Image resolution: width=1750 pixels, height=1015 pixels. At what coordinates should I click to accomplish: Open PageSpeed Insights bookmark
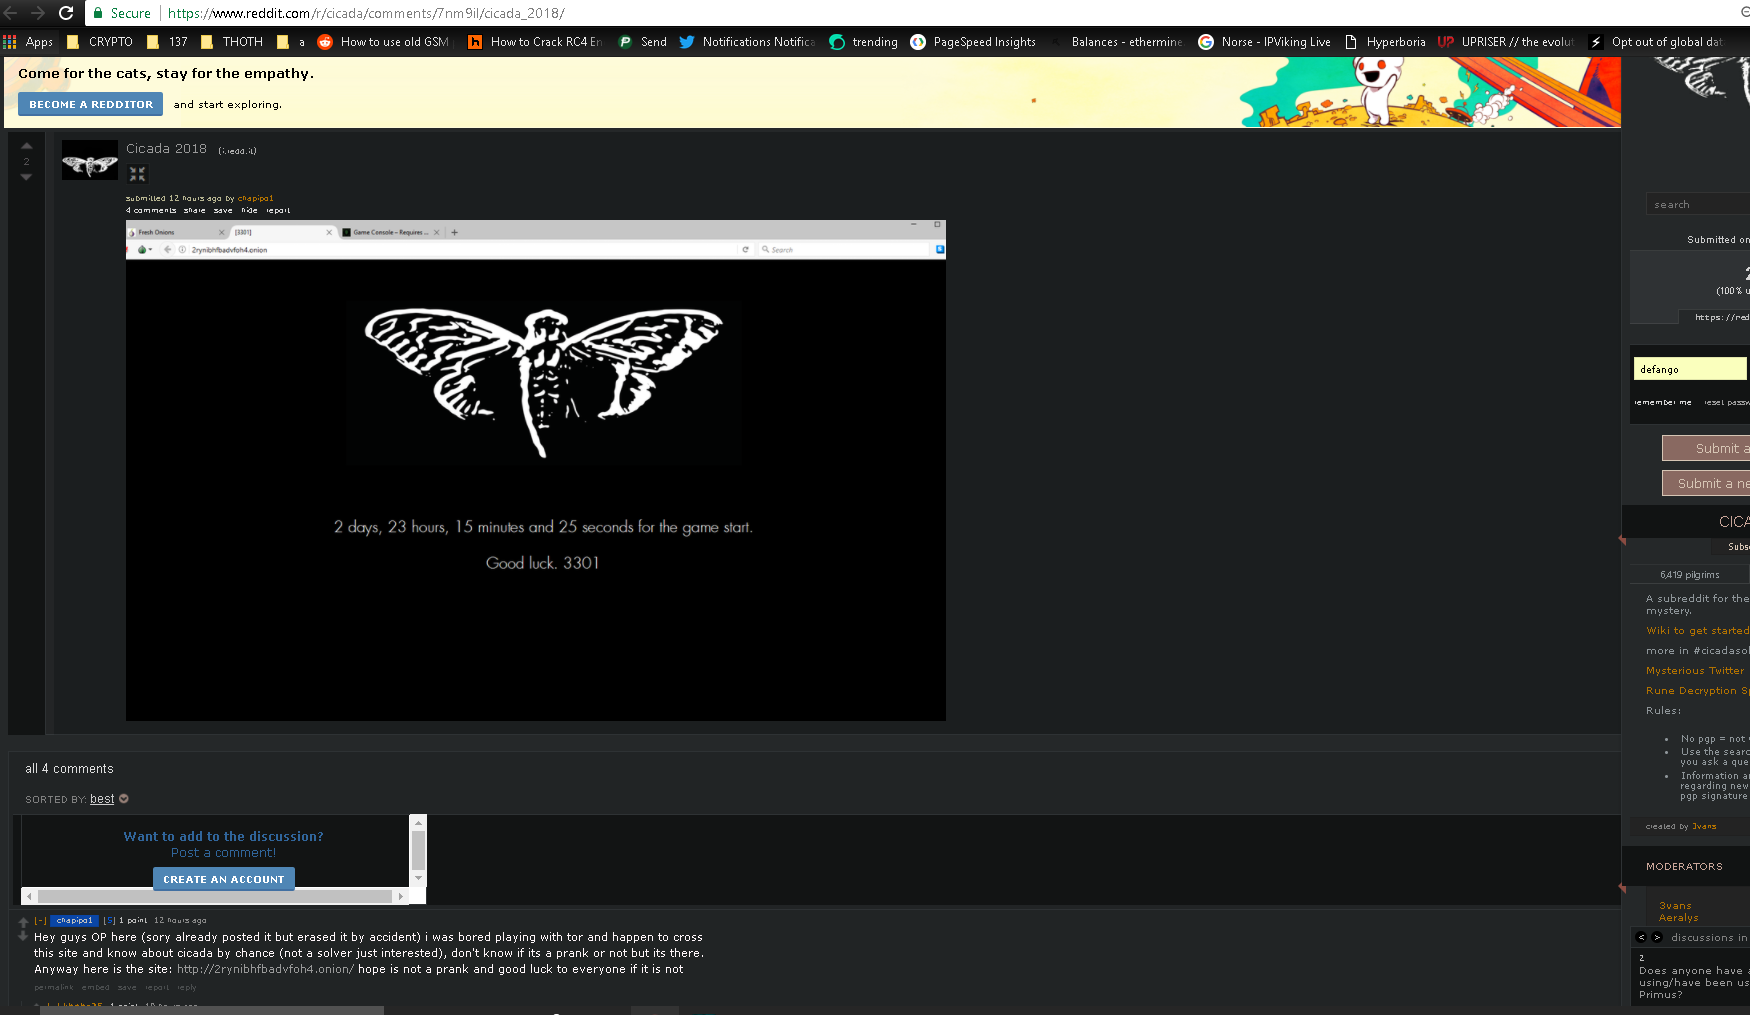[x=973, y=42]
